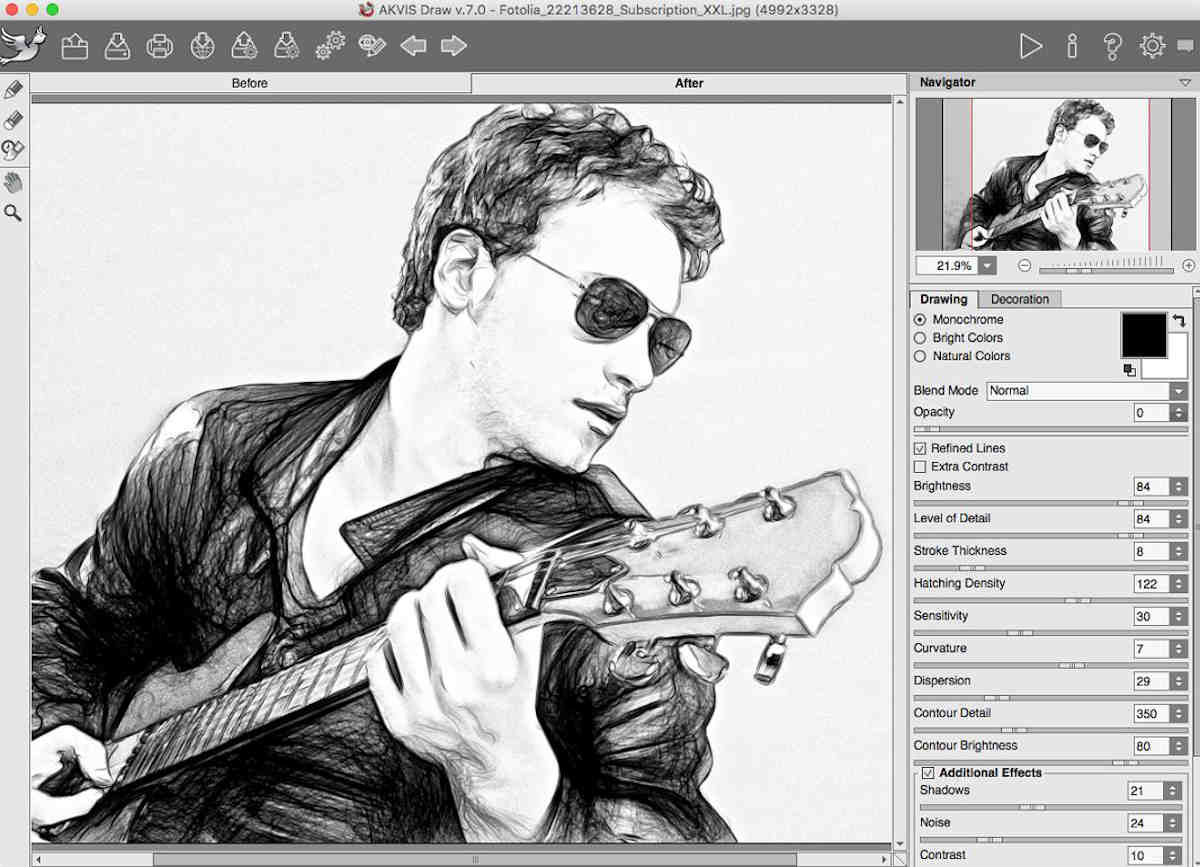Switch to the Before tab
This screenshot has height=867, width=1200.
(250, 83)
